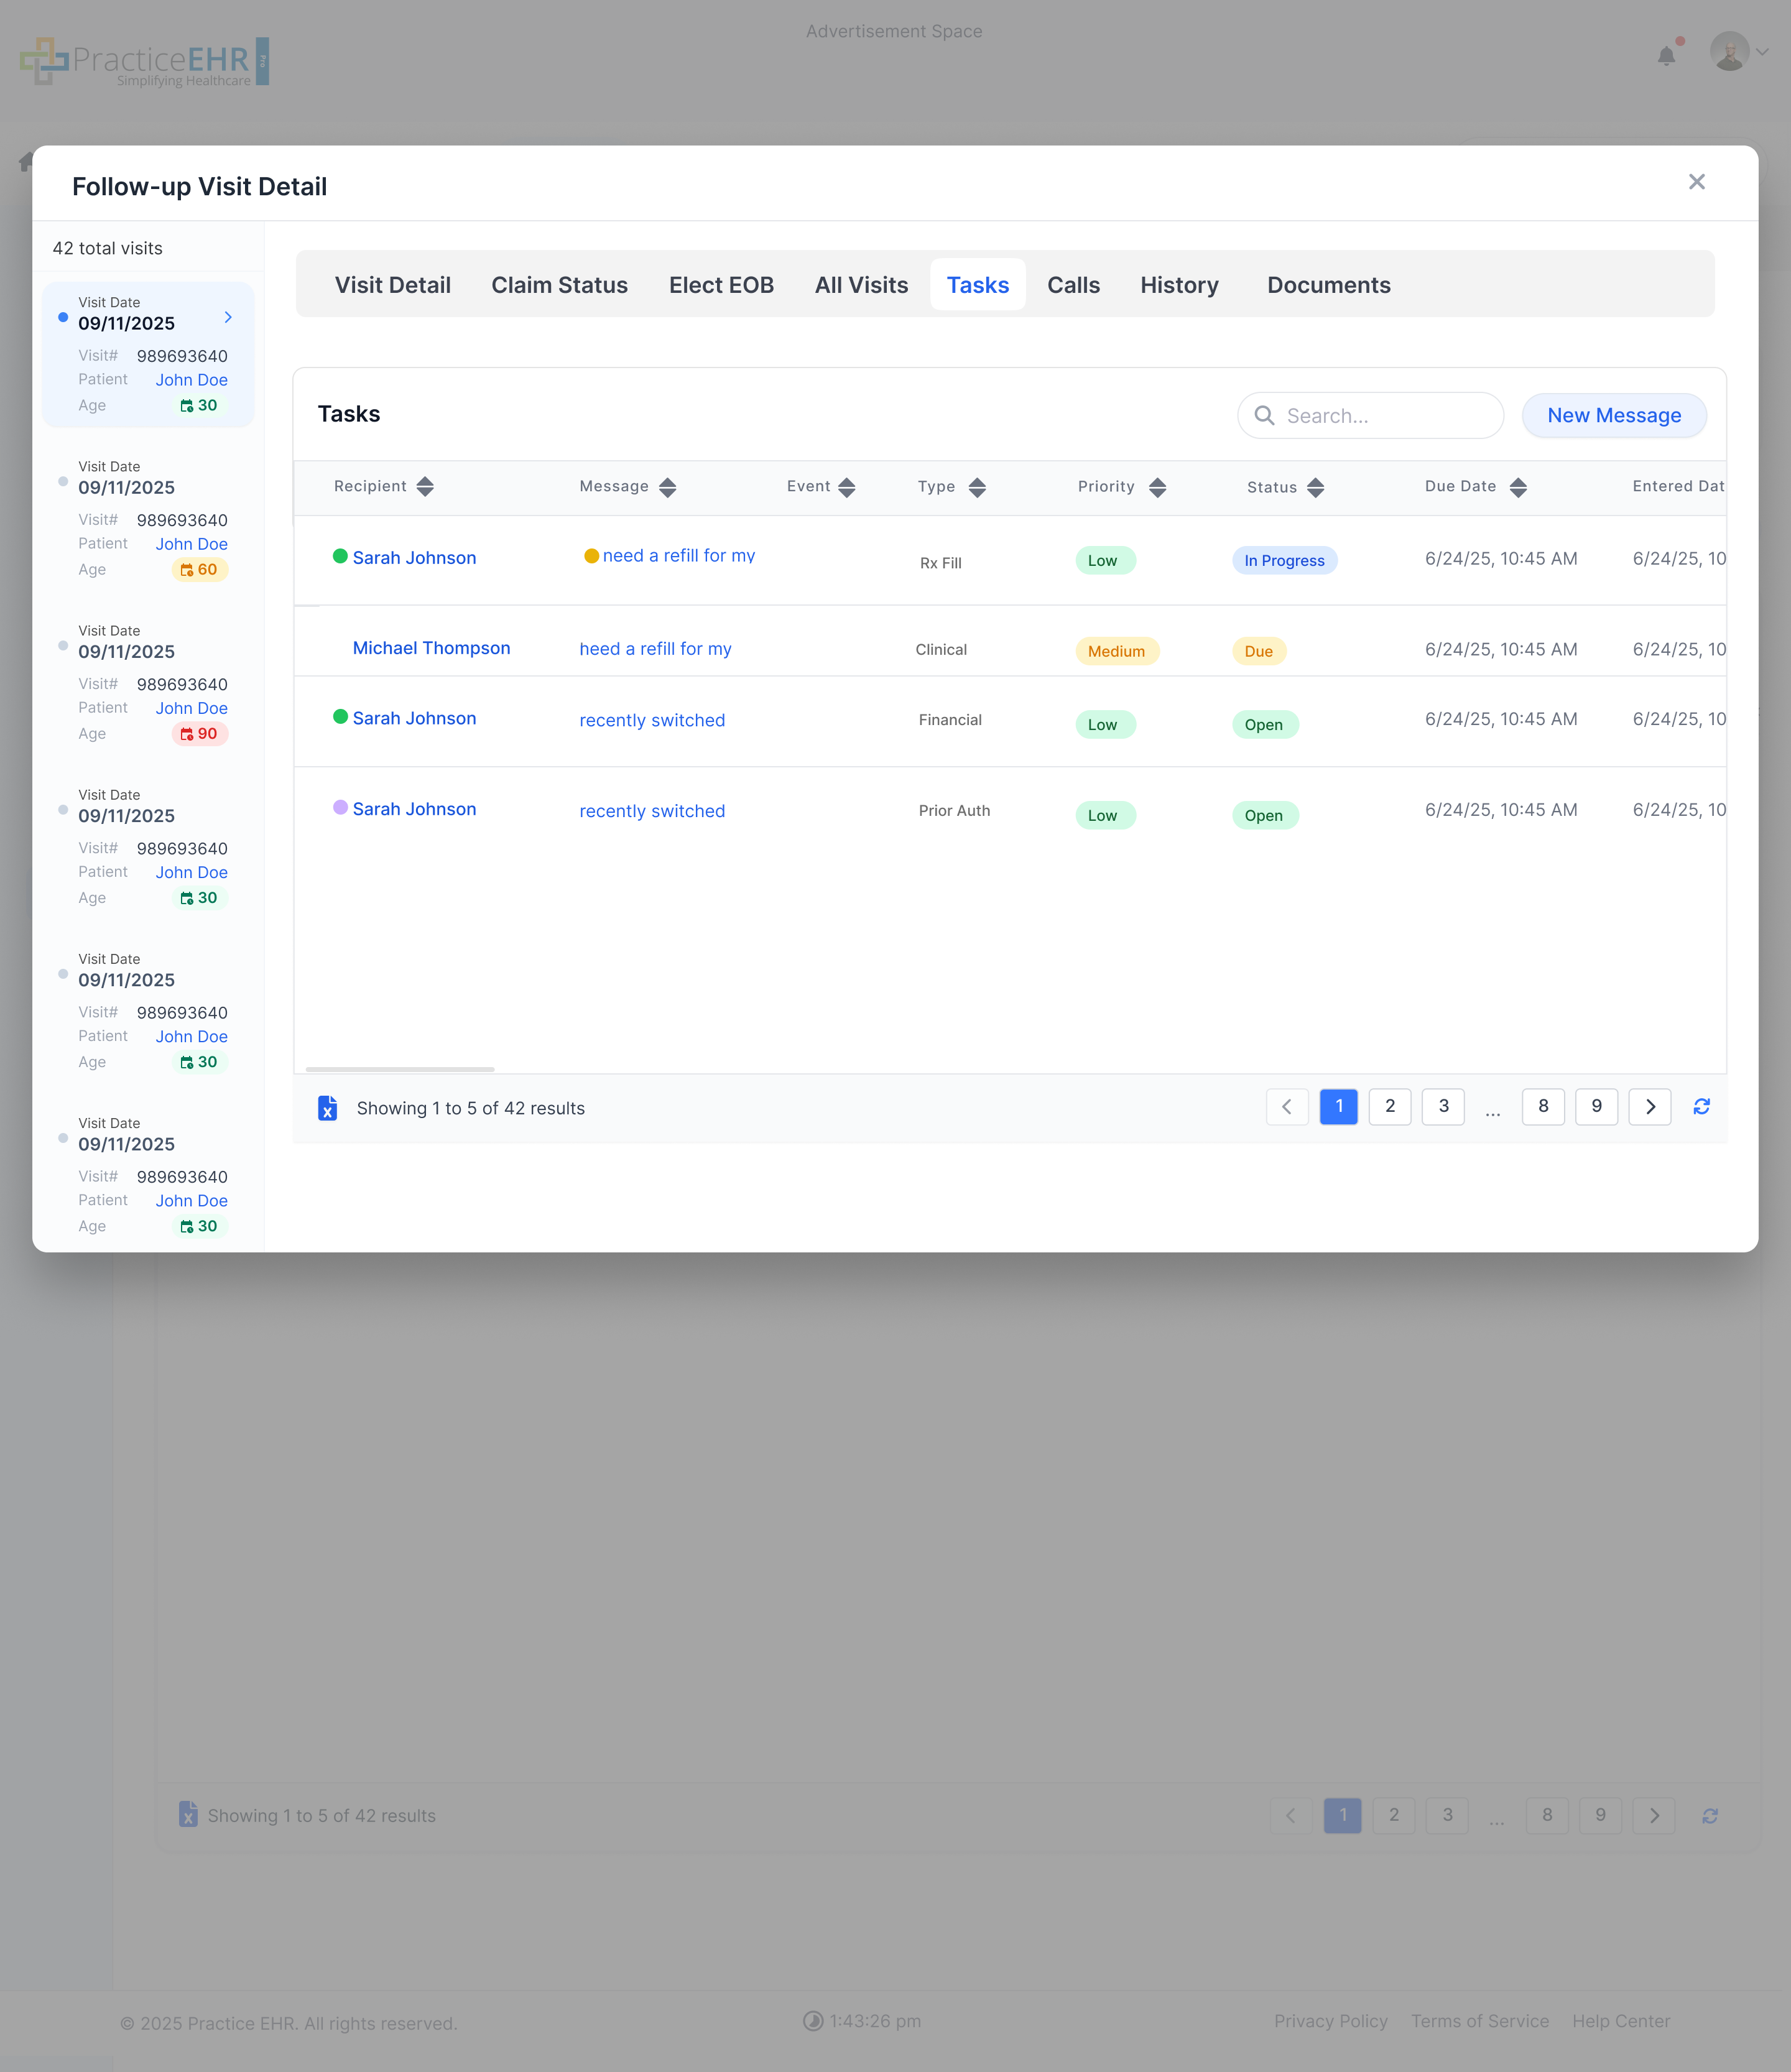Open the John Doe patient link
The image size is (1791, 2072).
[x=191, y=379]
